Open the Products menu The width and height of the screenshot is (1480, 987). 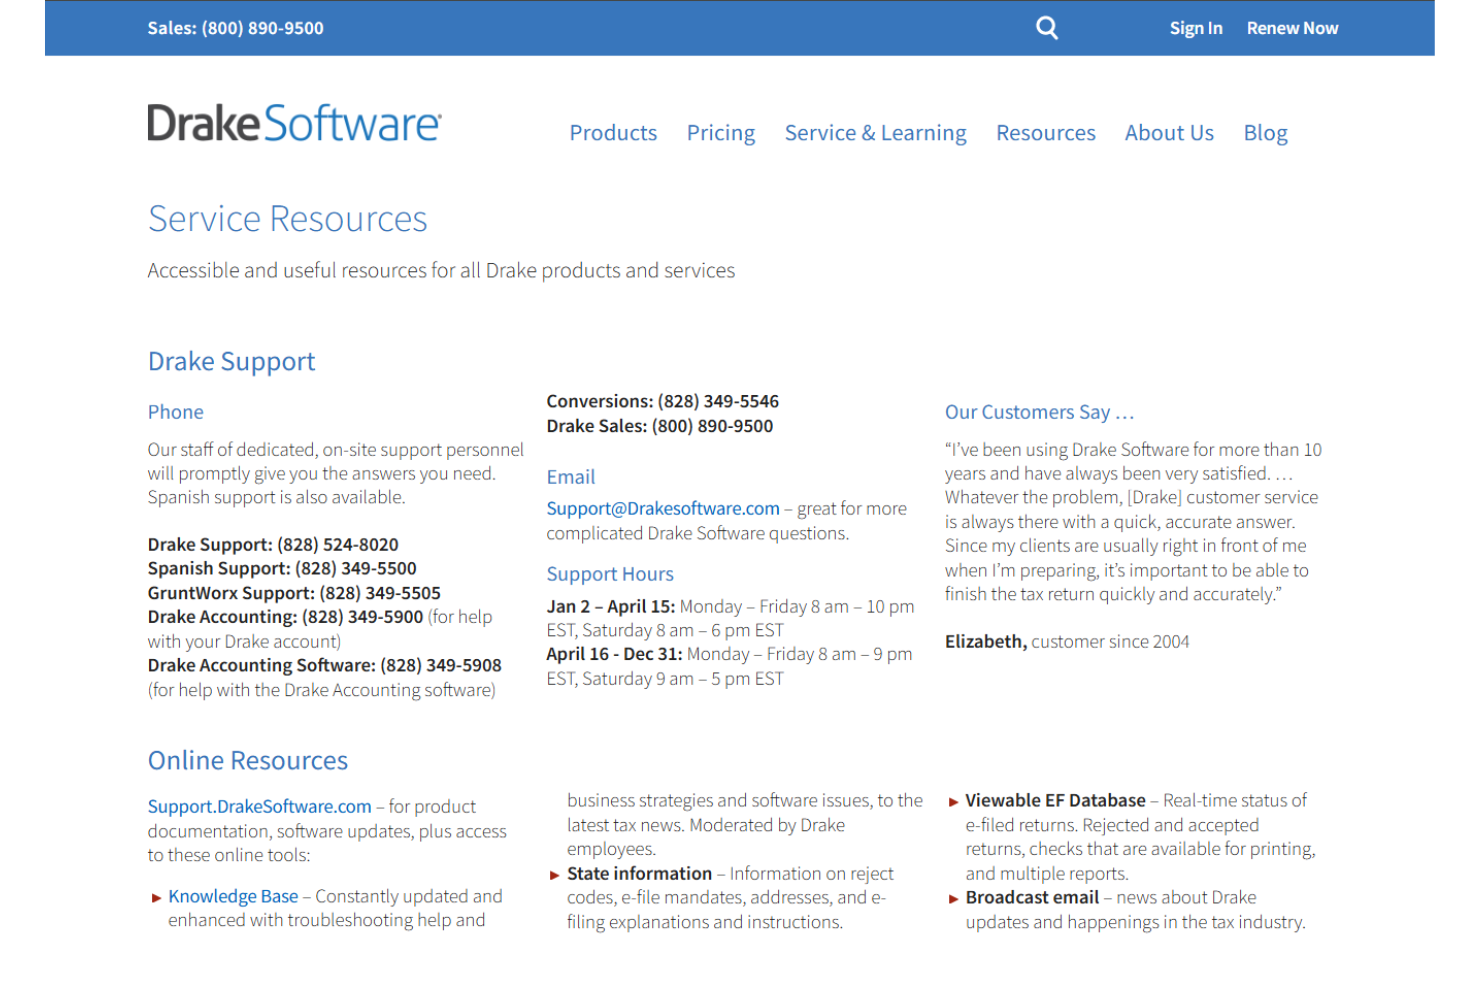click(613, 133)
